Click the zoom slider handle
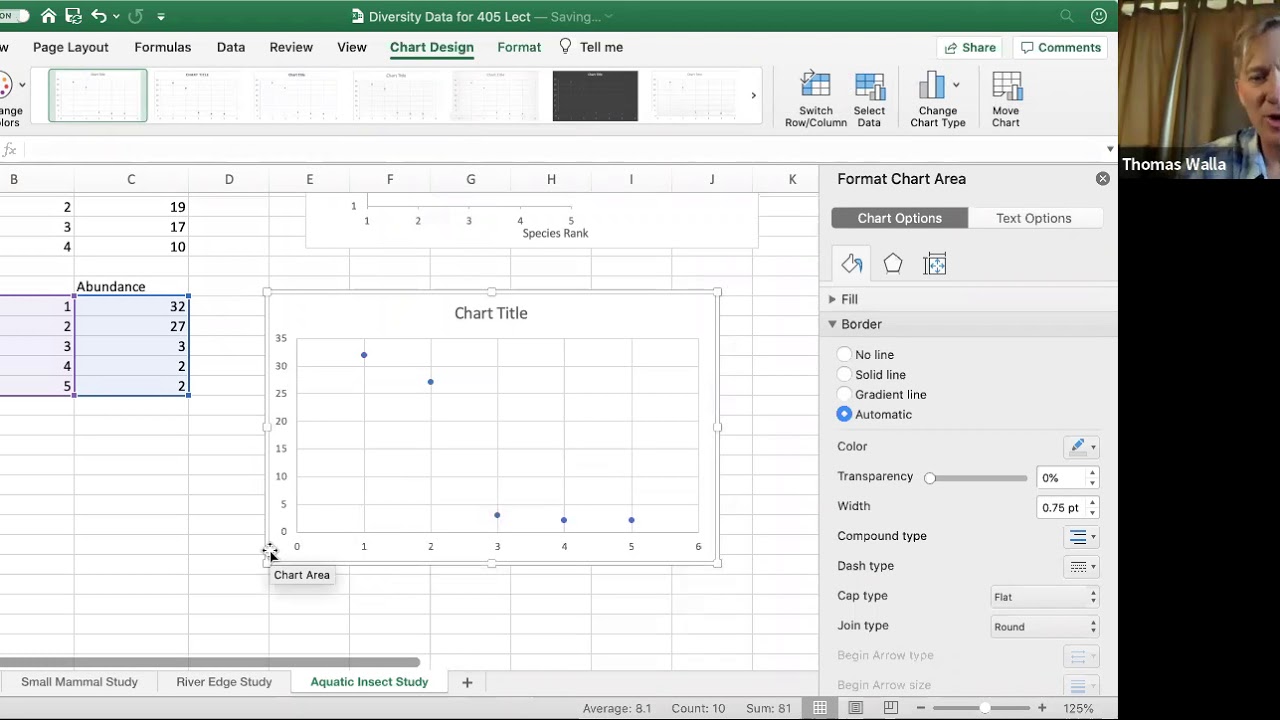This screenshot has width=1280, height=720. [985, 708]
